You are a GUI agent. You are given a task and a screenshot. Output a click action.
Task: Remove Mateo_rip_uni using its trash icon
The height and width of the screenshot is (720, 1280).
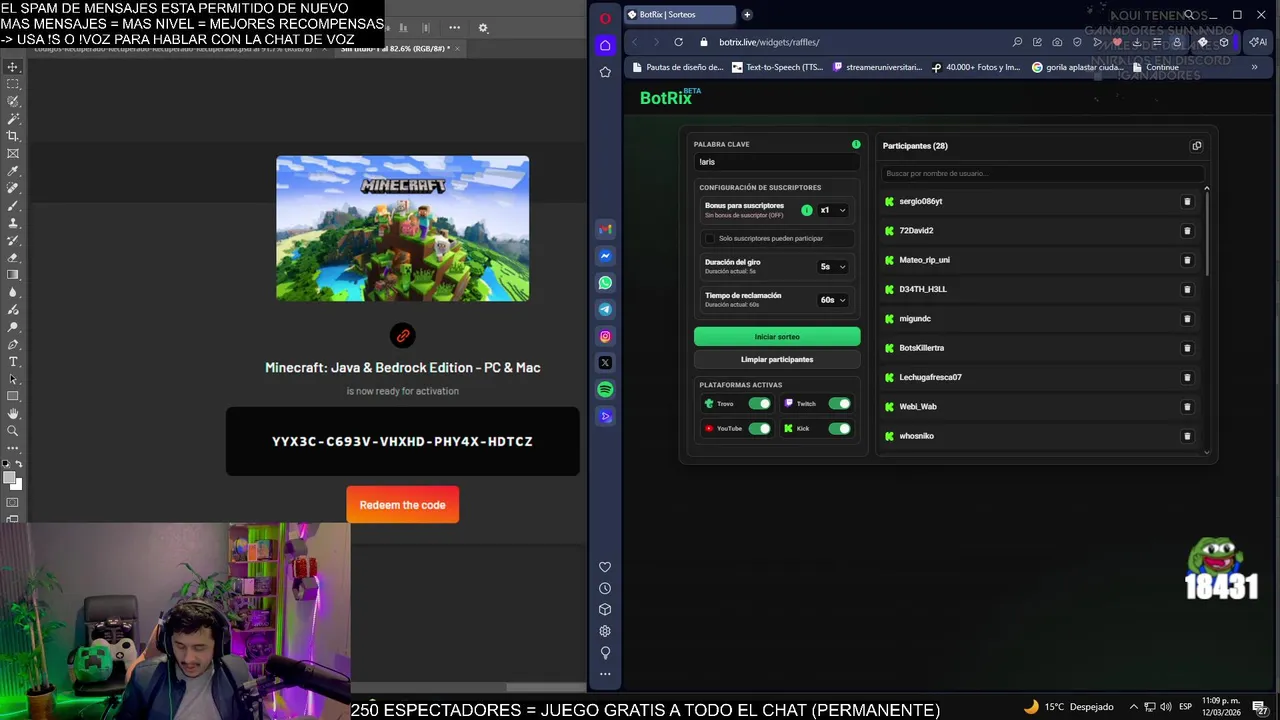[x=1187, y=260]
